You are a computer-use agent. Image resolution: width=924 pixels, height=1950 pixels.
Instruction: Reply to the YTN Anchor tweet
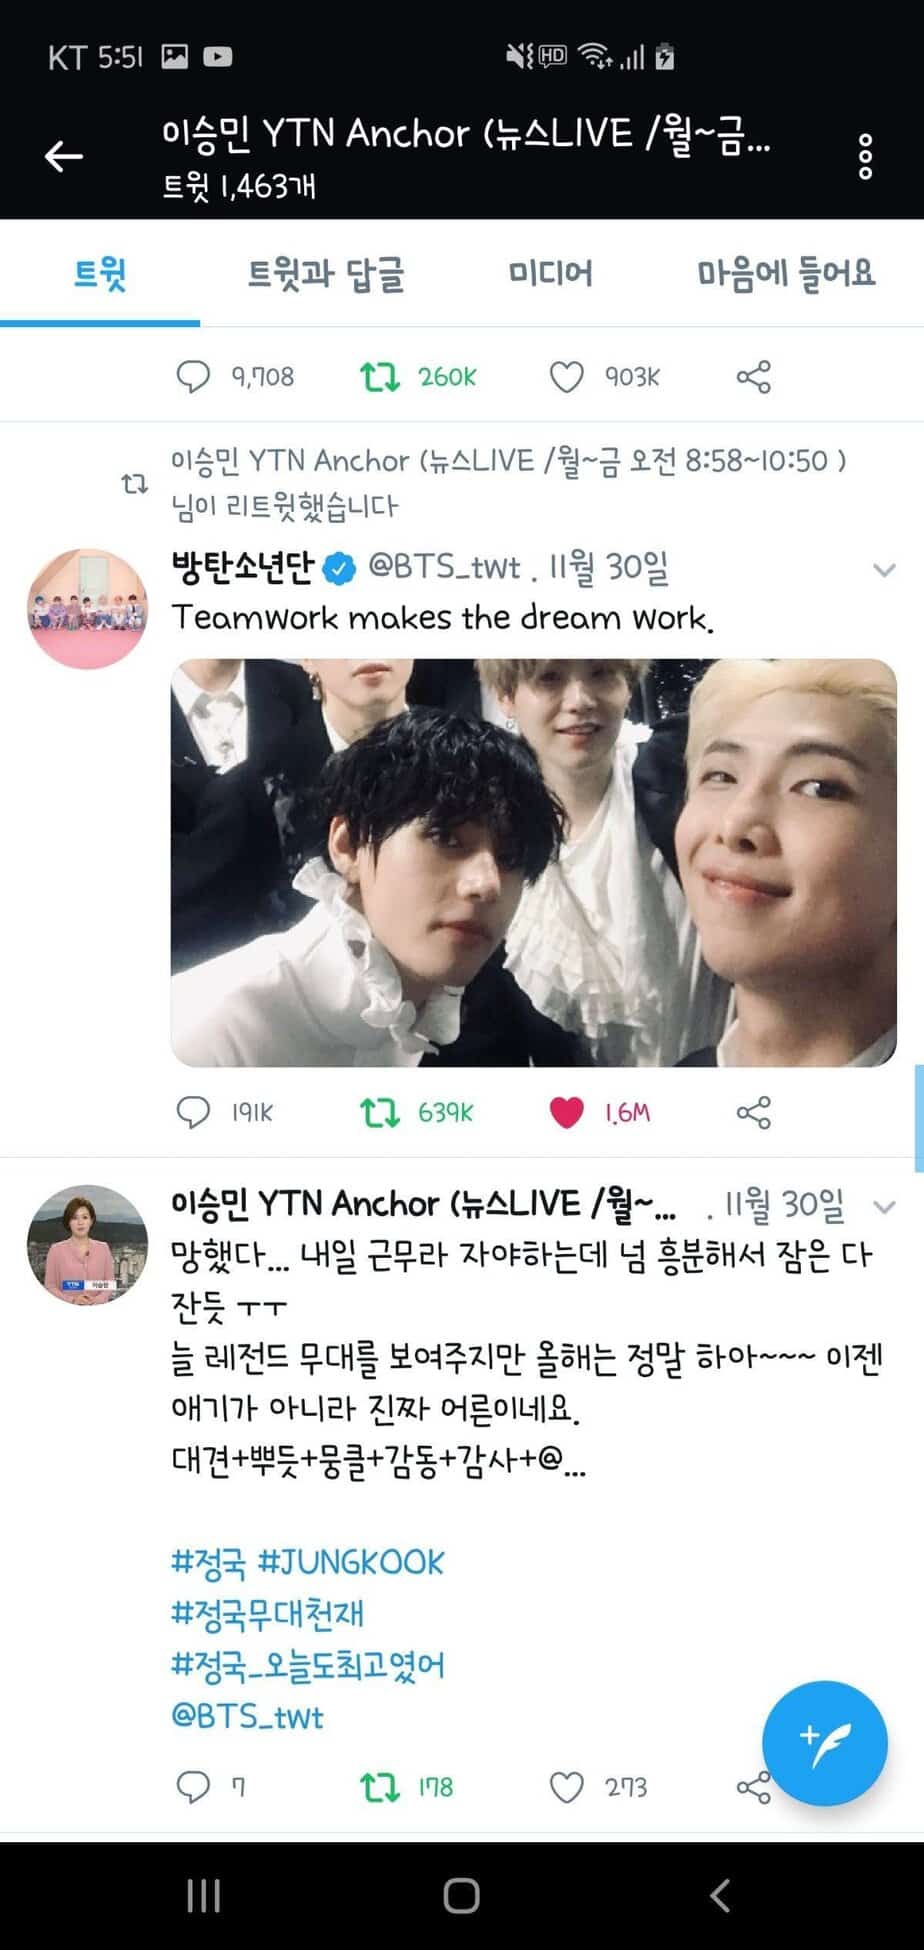coord(193,1787)
